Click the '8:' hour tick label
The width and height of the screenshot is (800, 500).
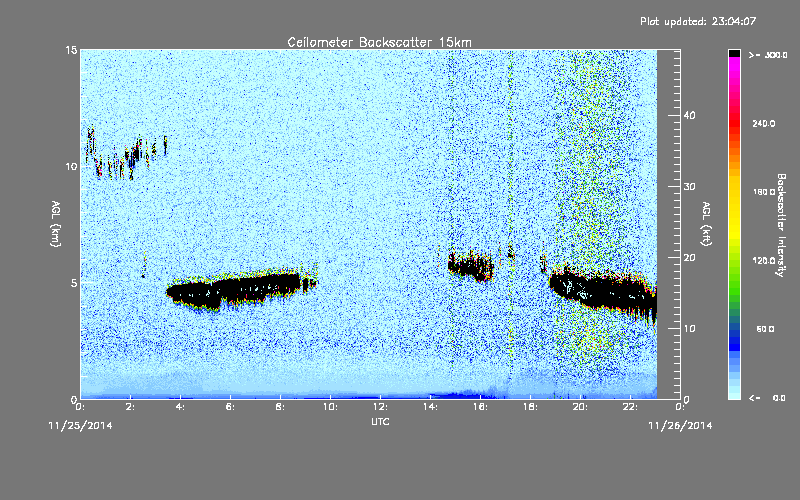(x=281, y=407)
